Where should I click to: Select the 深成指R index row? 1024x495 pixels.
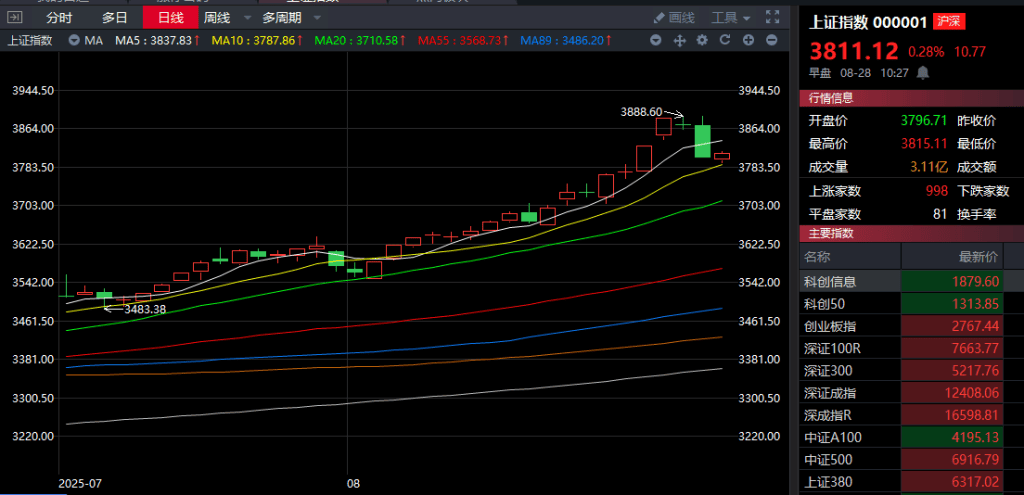pyautogui.click(x=912, y=415)
